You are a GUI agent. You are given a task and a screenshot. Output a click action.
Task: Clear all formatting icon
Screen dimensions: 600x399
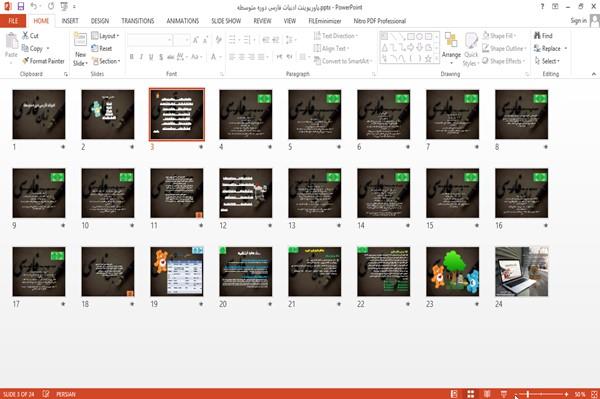tap(218, 40)
